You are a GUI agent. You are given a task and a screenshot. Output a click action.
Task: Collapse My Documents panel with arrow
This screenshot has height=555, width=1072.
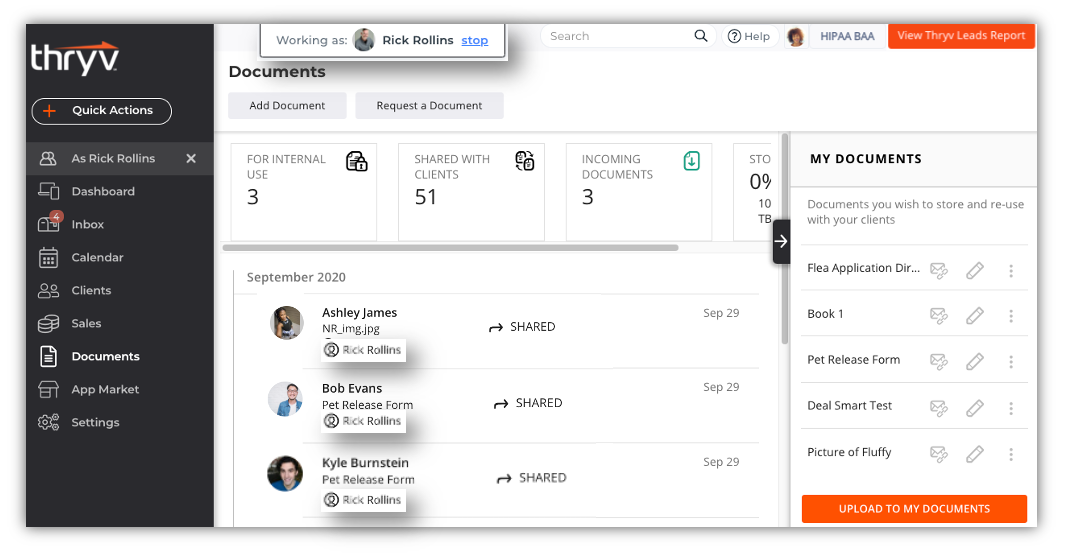[781, 241]
